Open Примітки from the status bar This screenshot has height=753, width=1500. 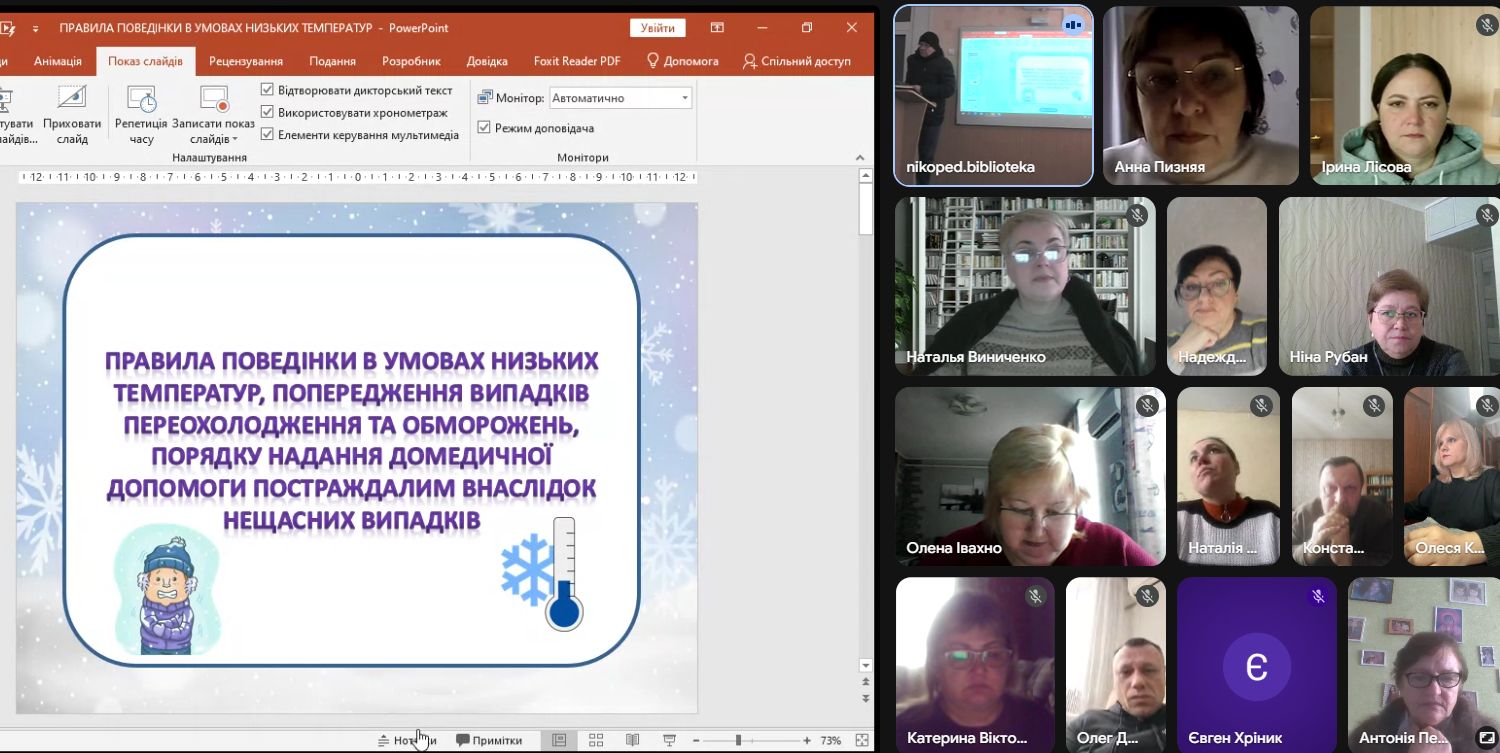pyautogui.click(x=488, y=740)
